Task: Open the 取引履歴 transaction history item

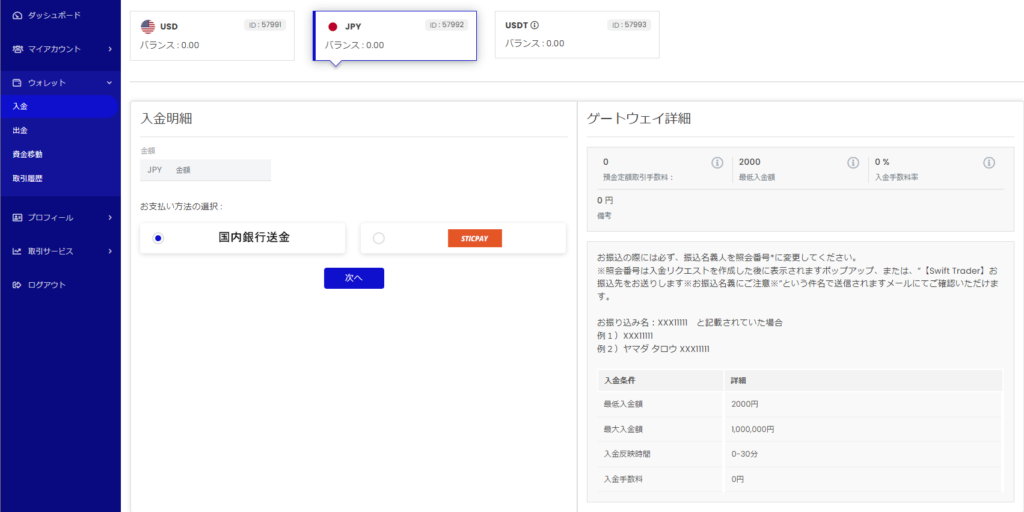Action: click(28, 178)
